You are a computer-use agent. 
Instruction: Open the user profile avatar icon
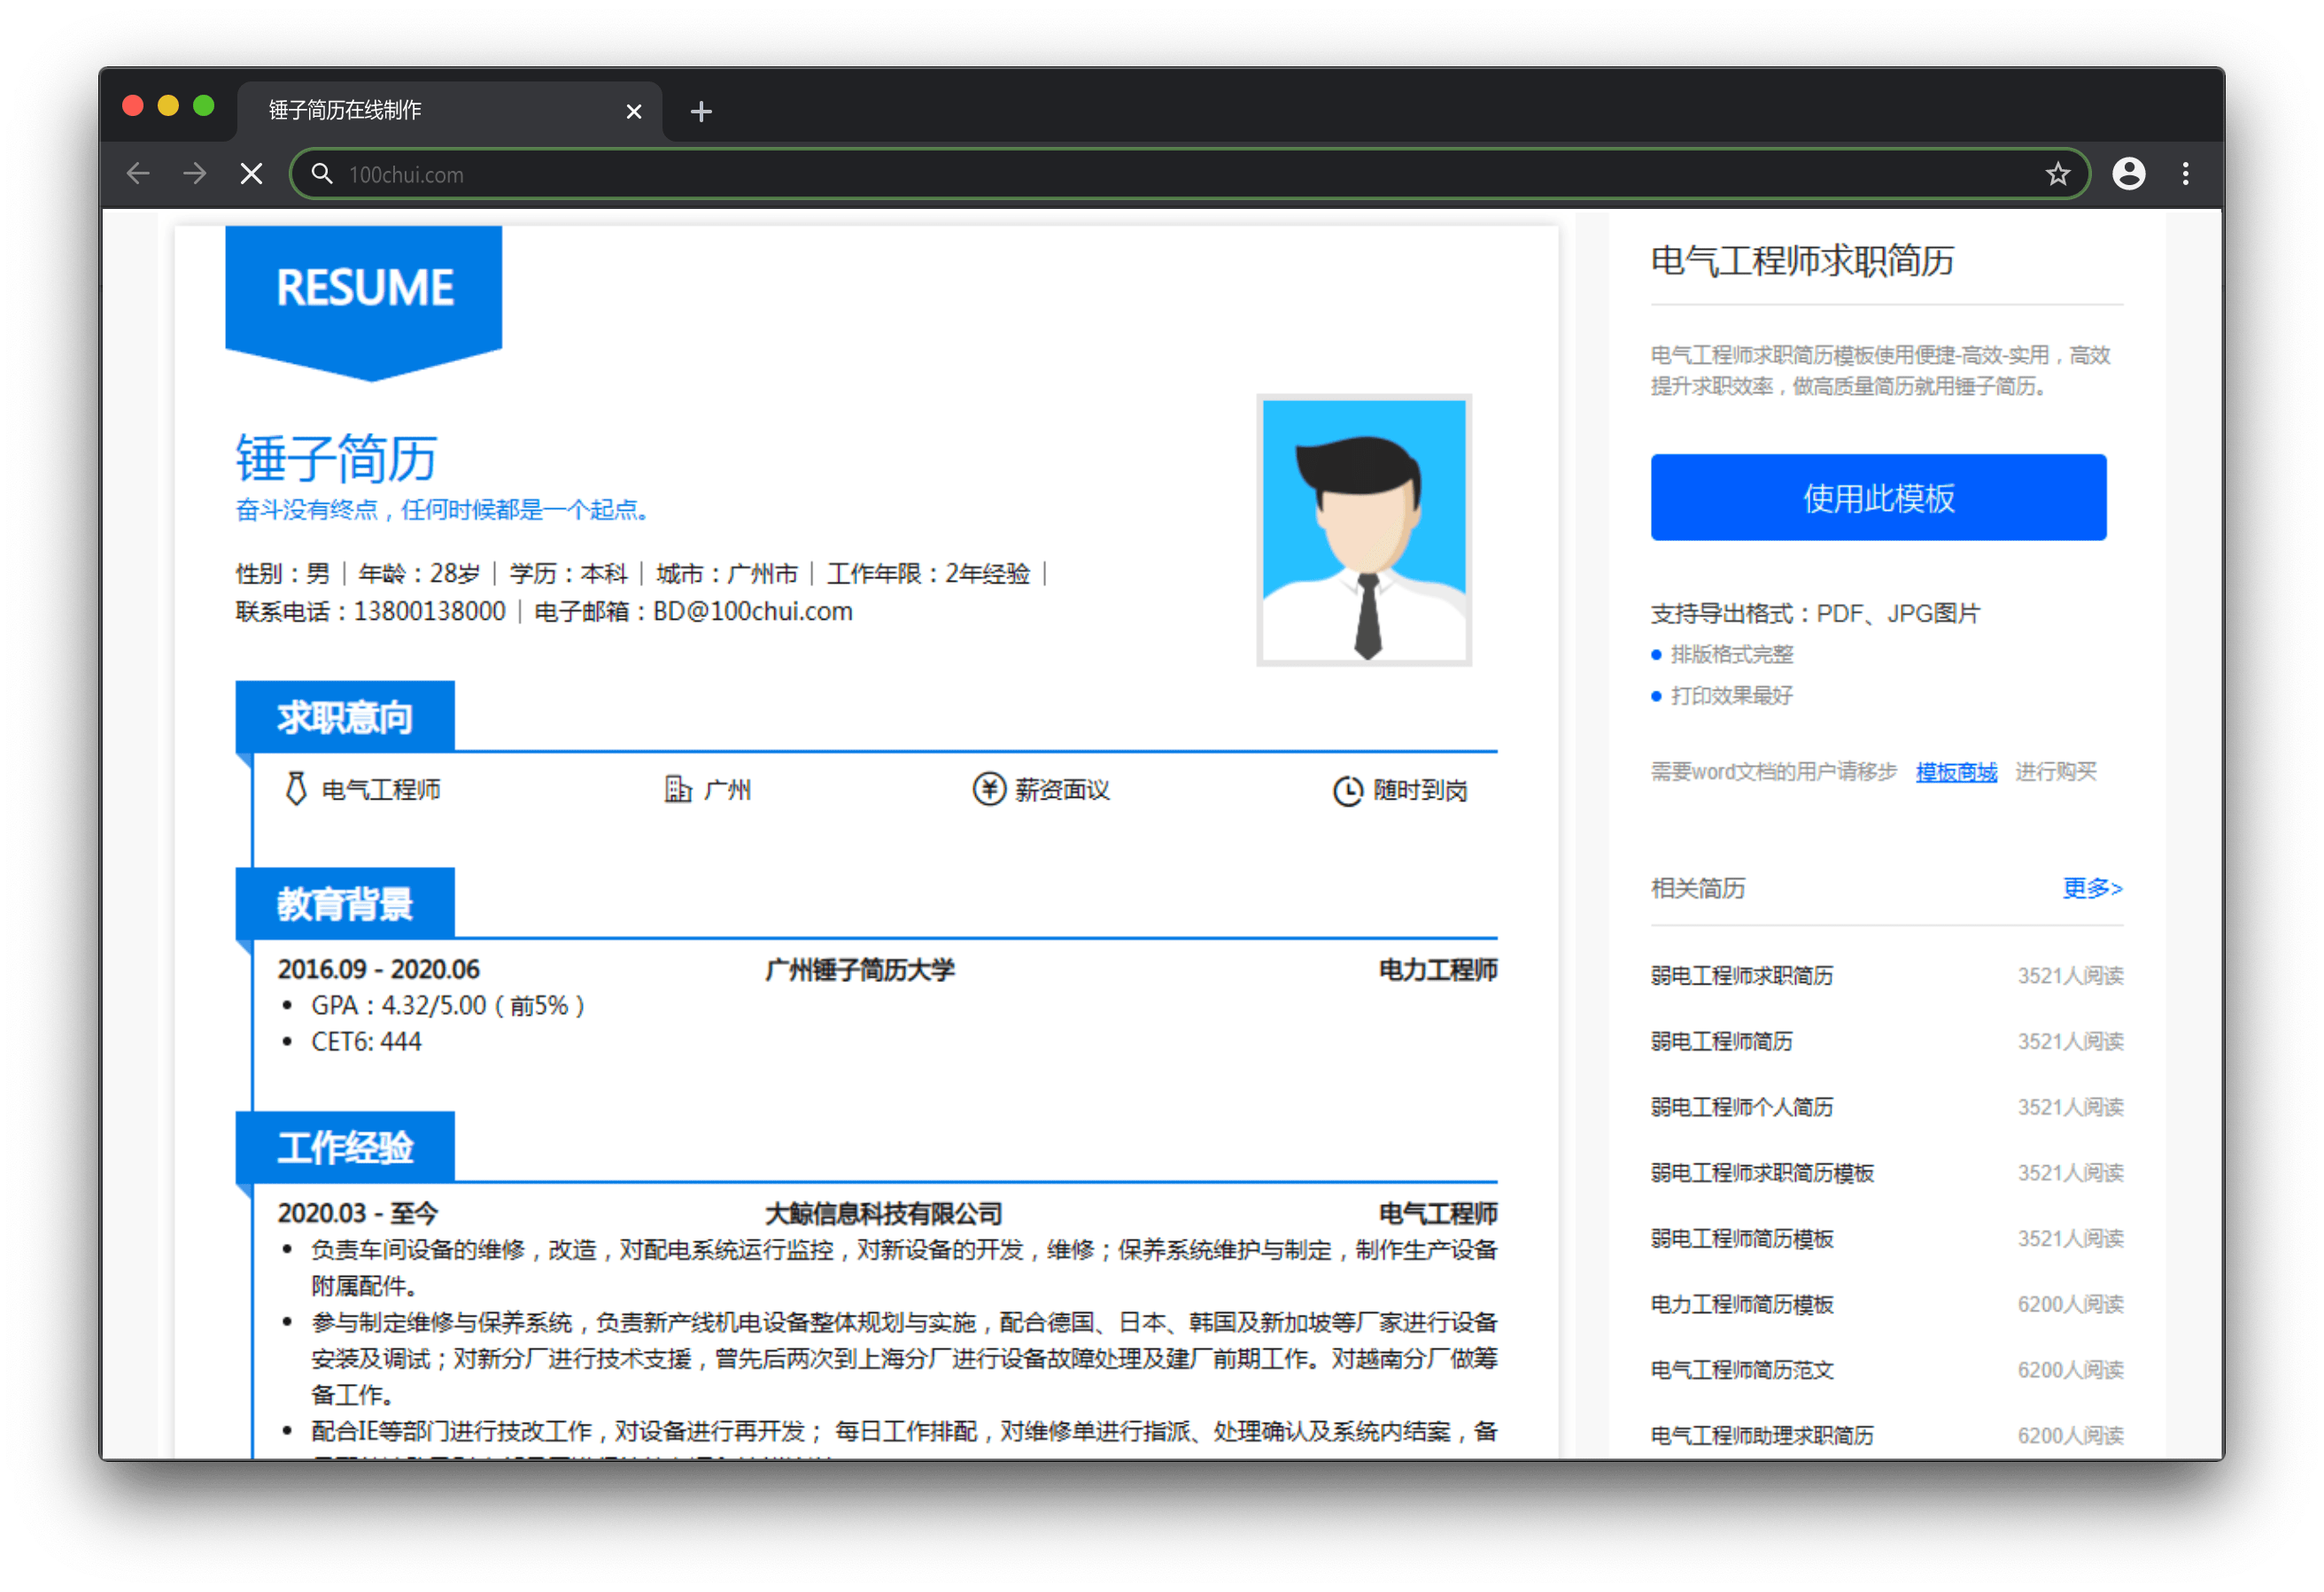(2128, 174)
